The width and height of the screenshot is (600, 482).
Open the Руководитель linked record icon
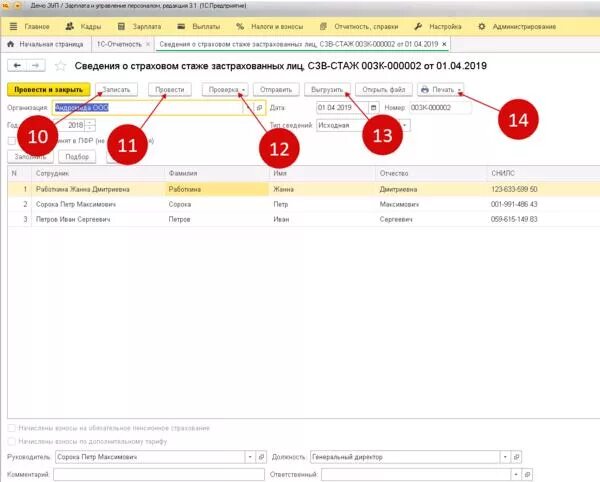(x=261, y=457)
